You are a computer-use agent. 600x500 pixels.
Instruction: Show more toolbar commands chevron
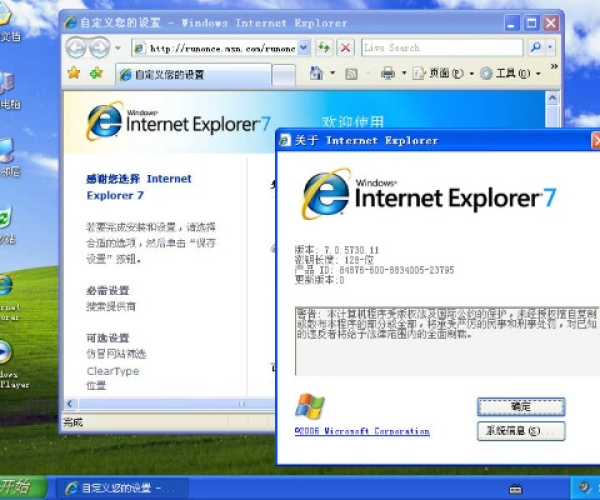(554, 67)
